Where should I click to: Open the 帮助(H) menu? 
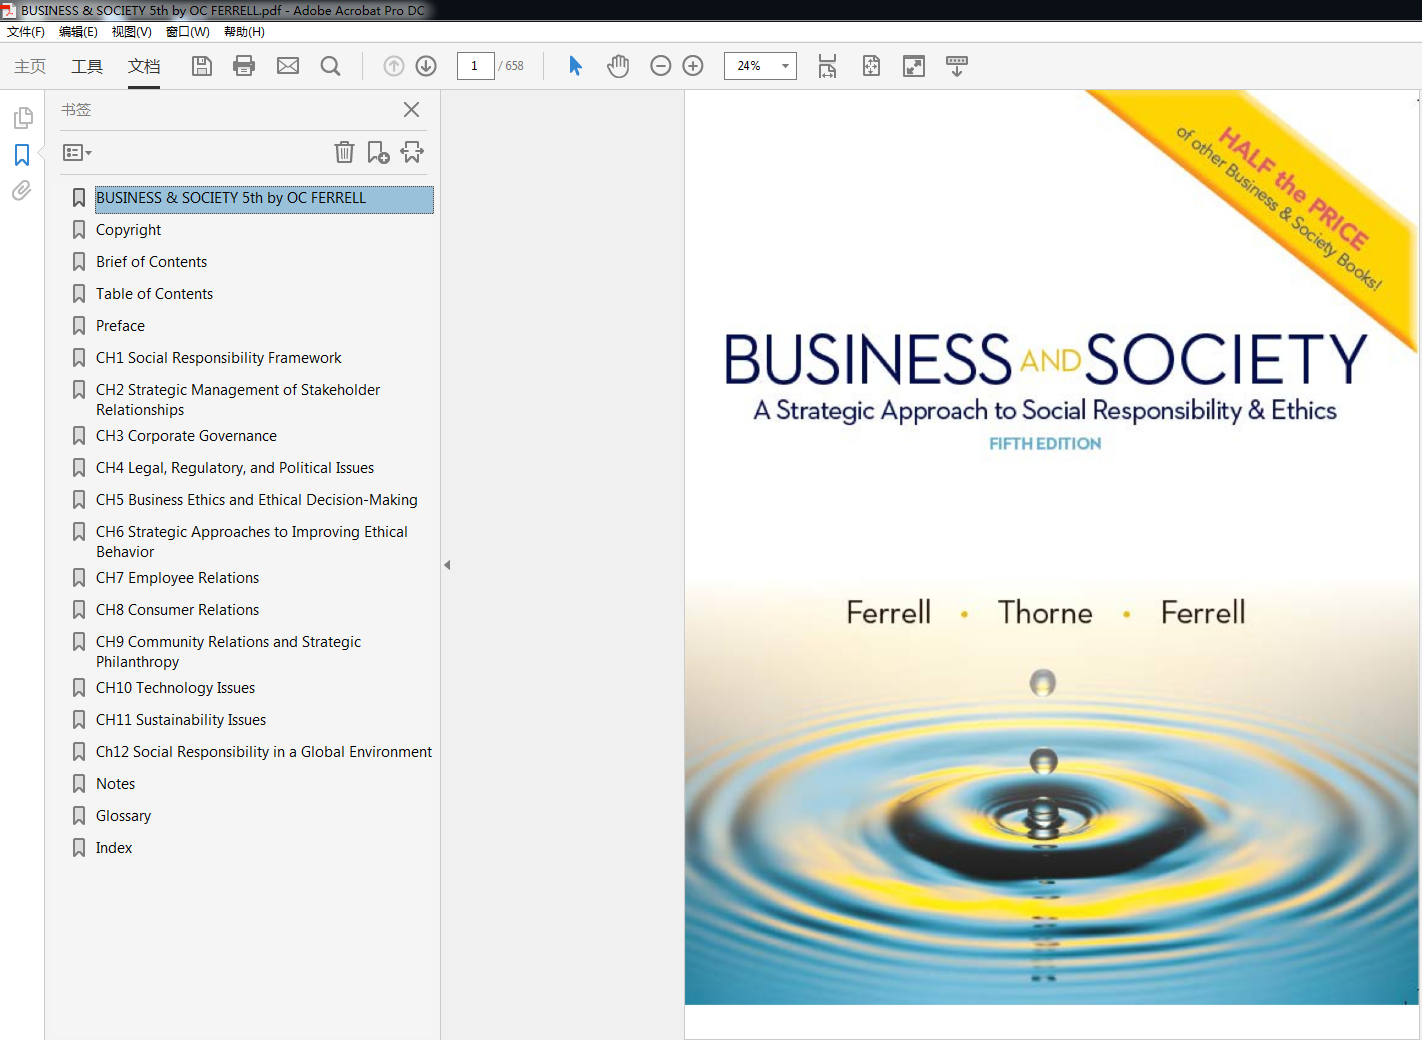(244, 32)
